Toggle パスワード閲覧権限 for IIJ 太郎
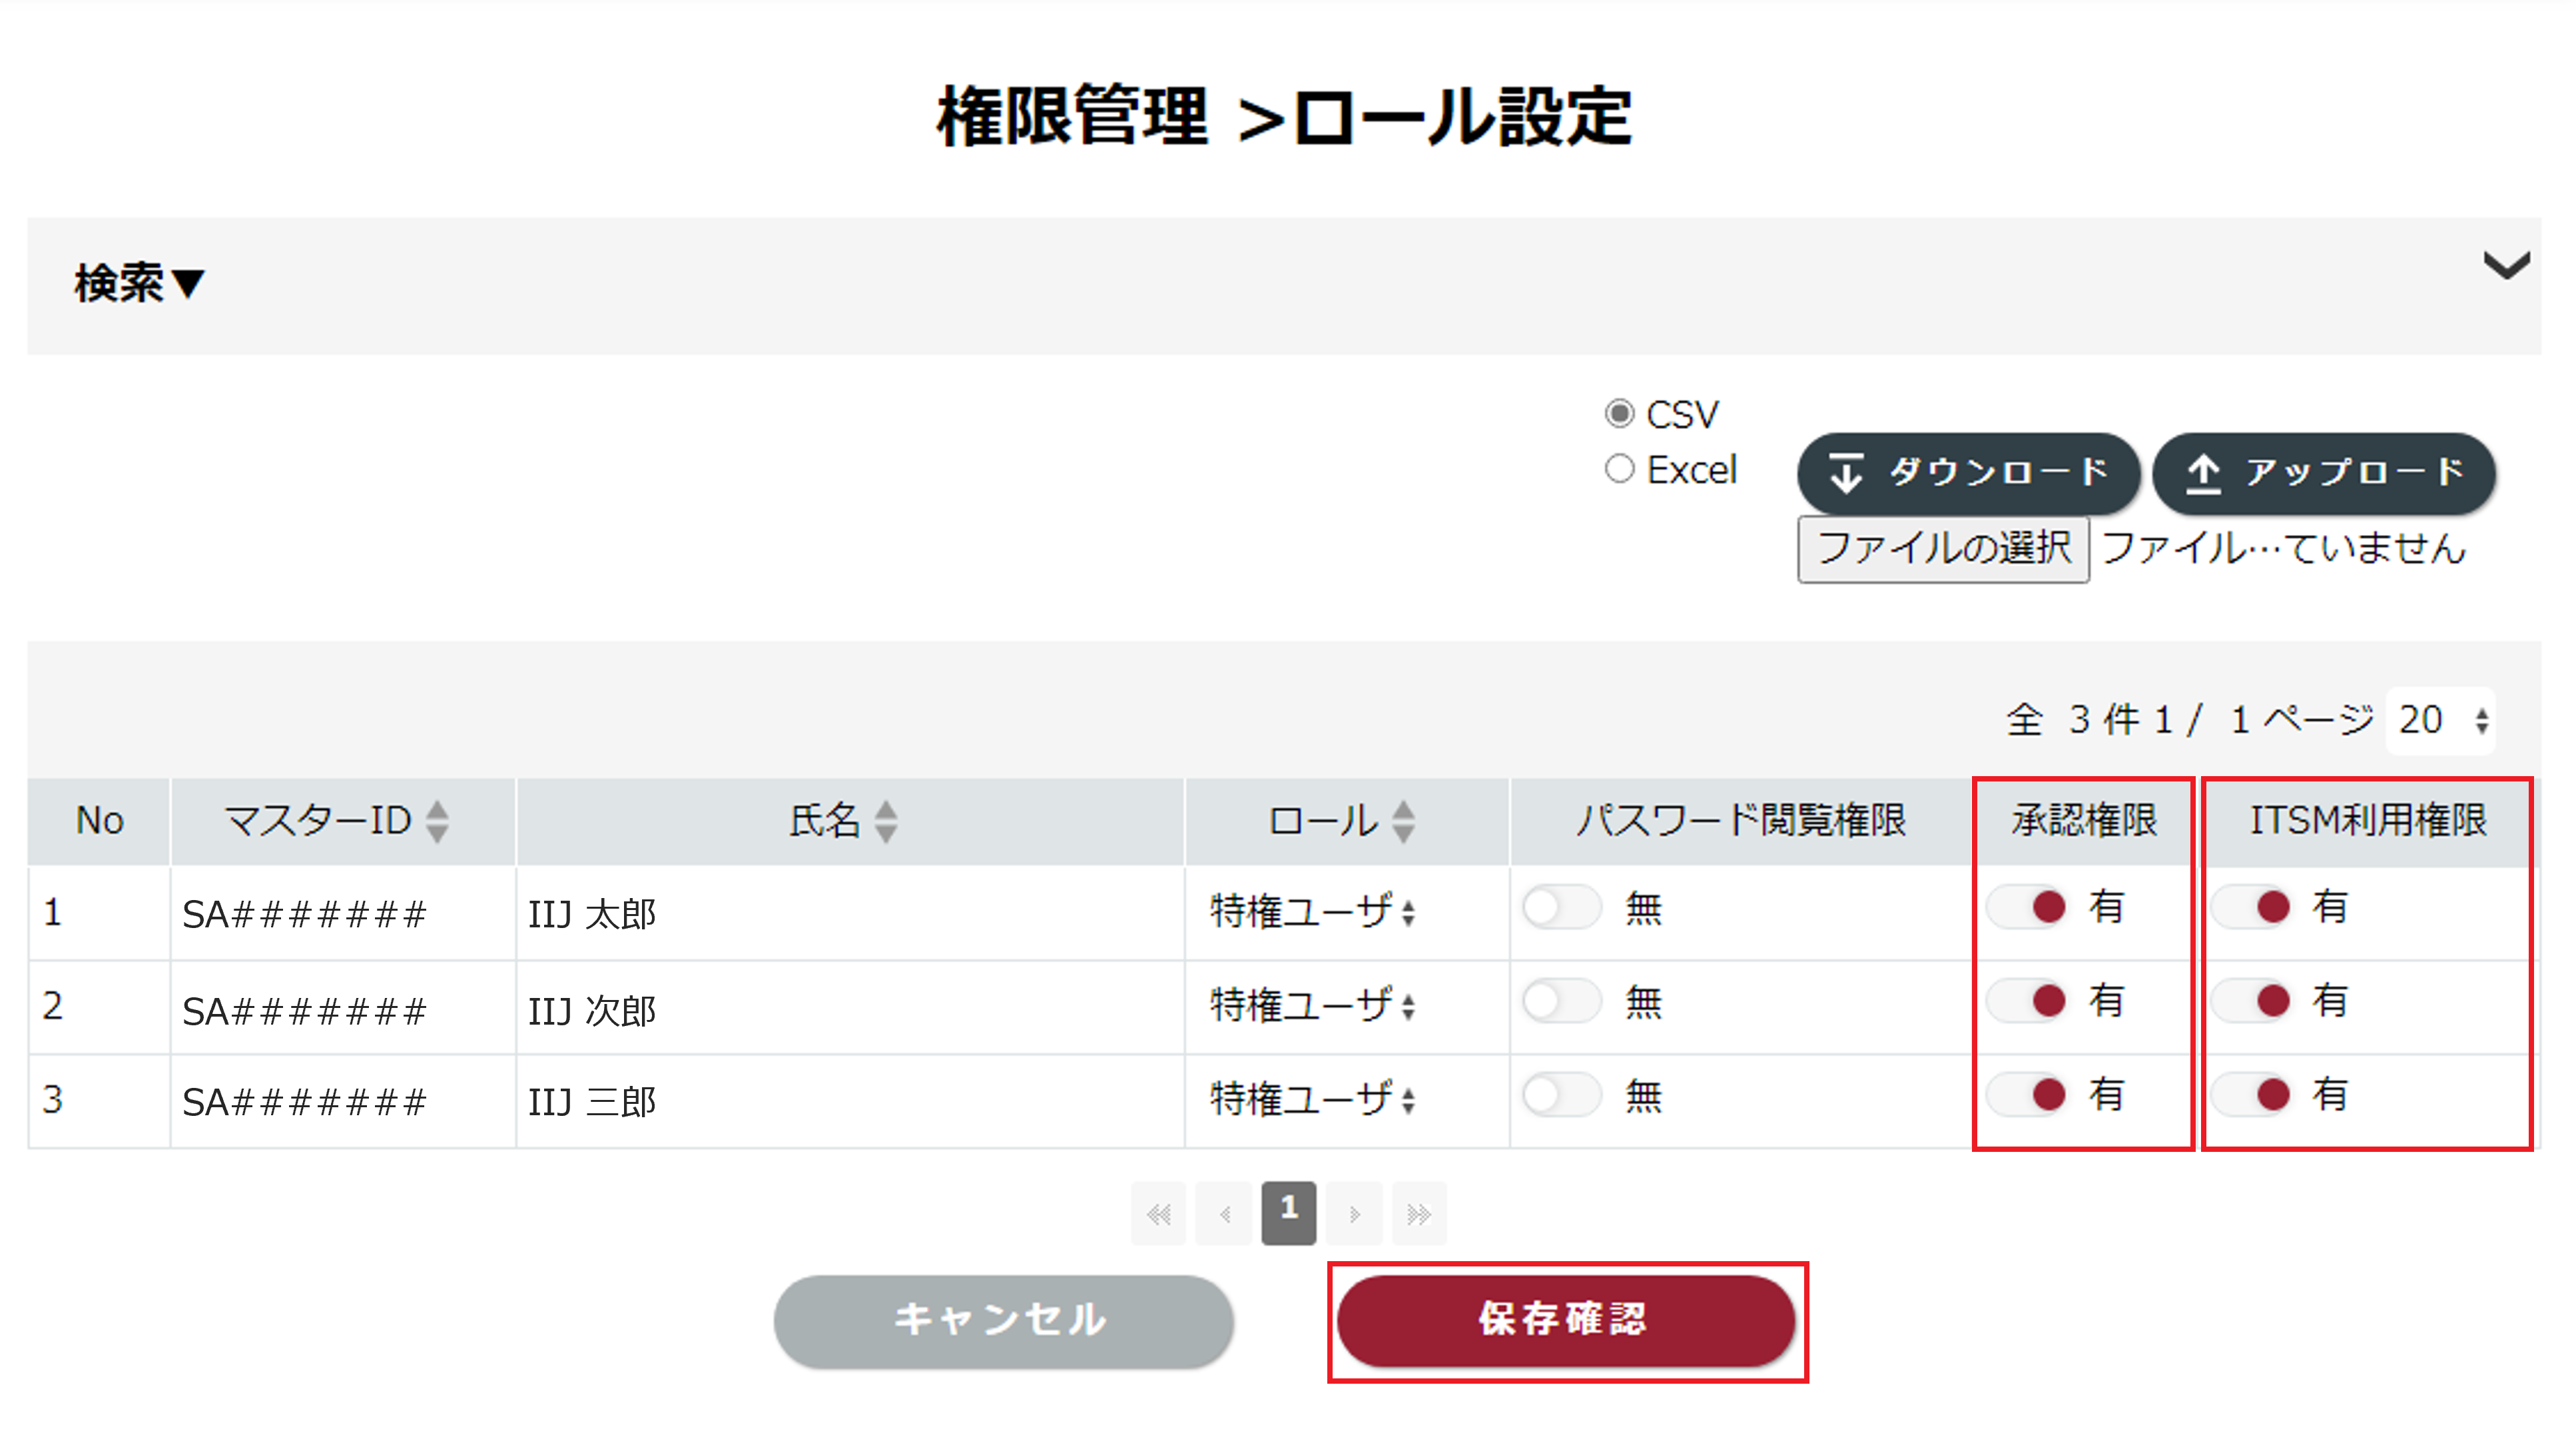The image size is (2576, 1447). [x=1561, y=908]
